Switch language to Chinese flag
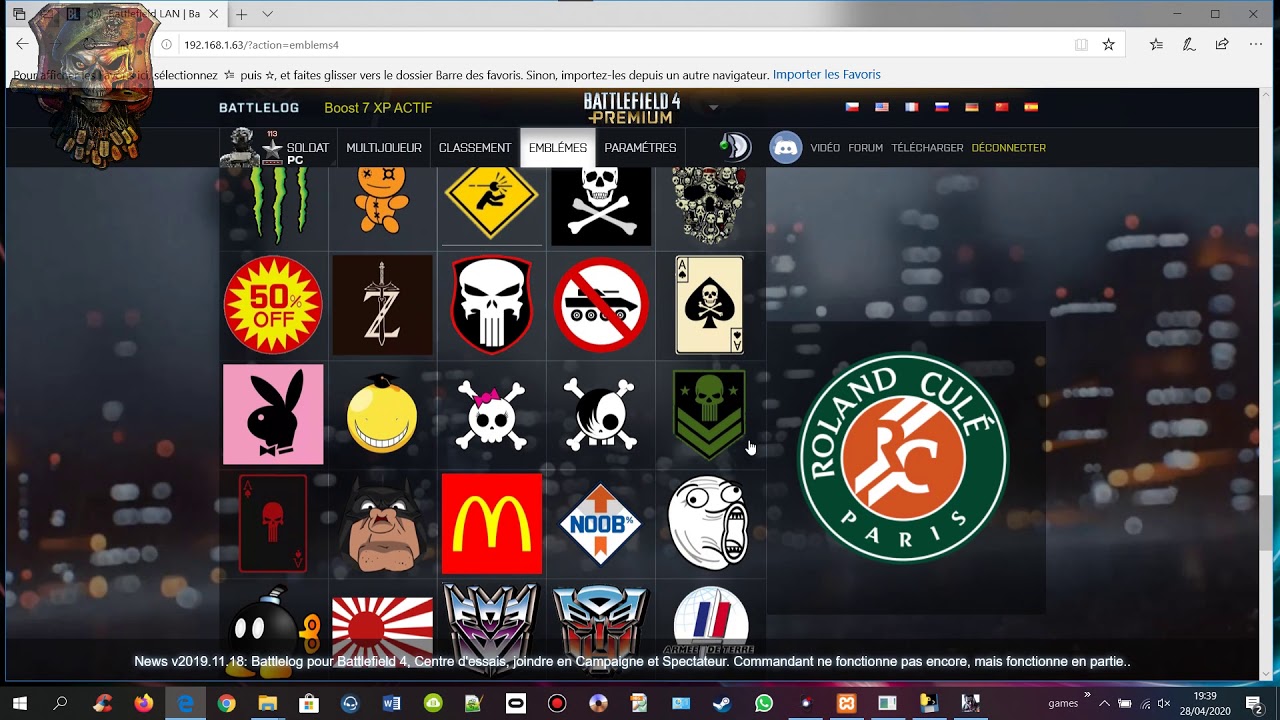 coord(1001,107)
